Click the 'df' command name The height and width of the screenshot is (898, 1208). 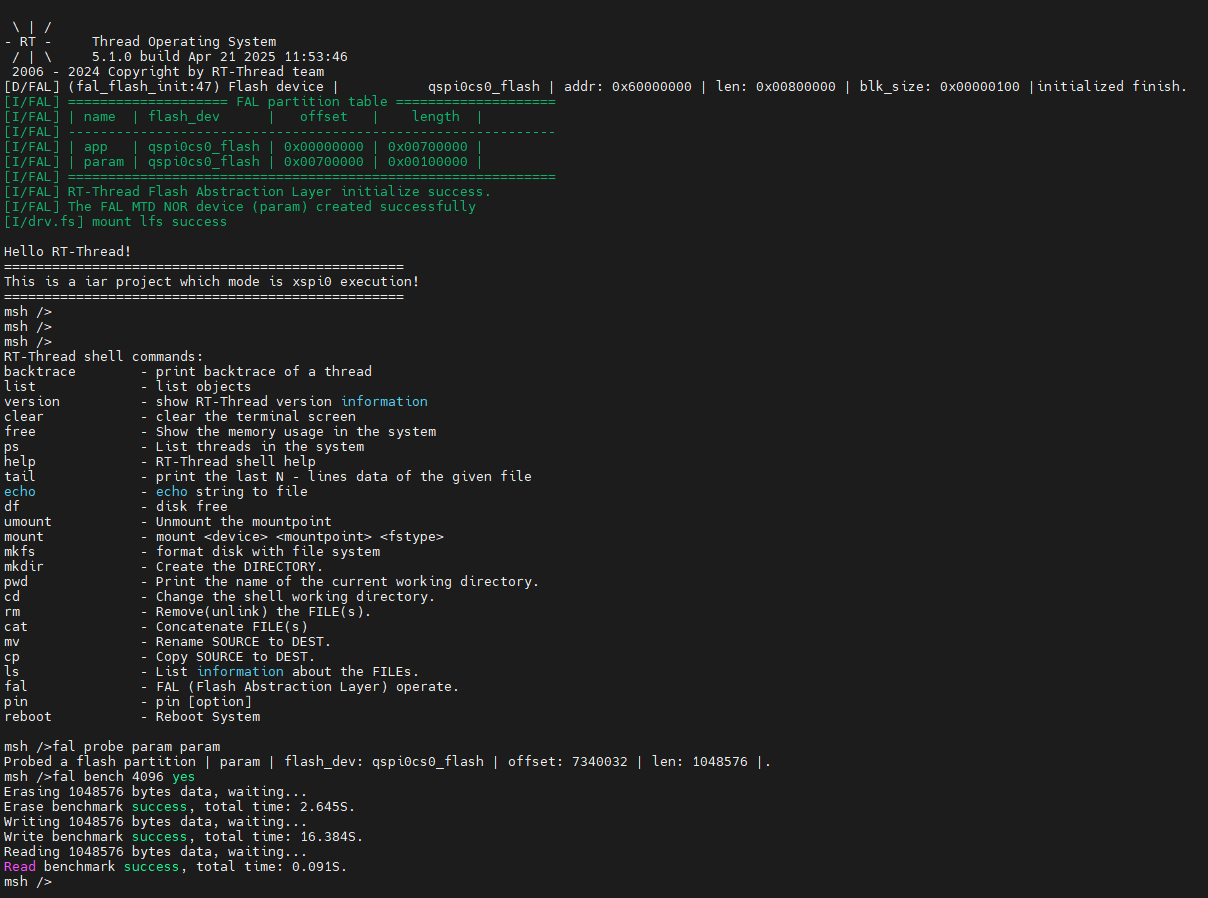pyautogui.click(x=12, y=507)
